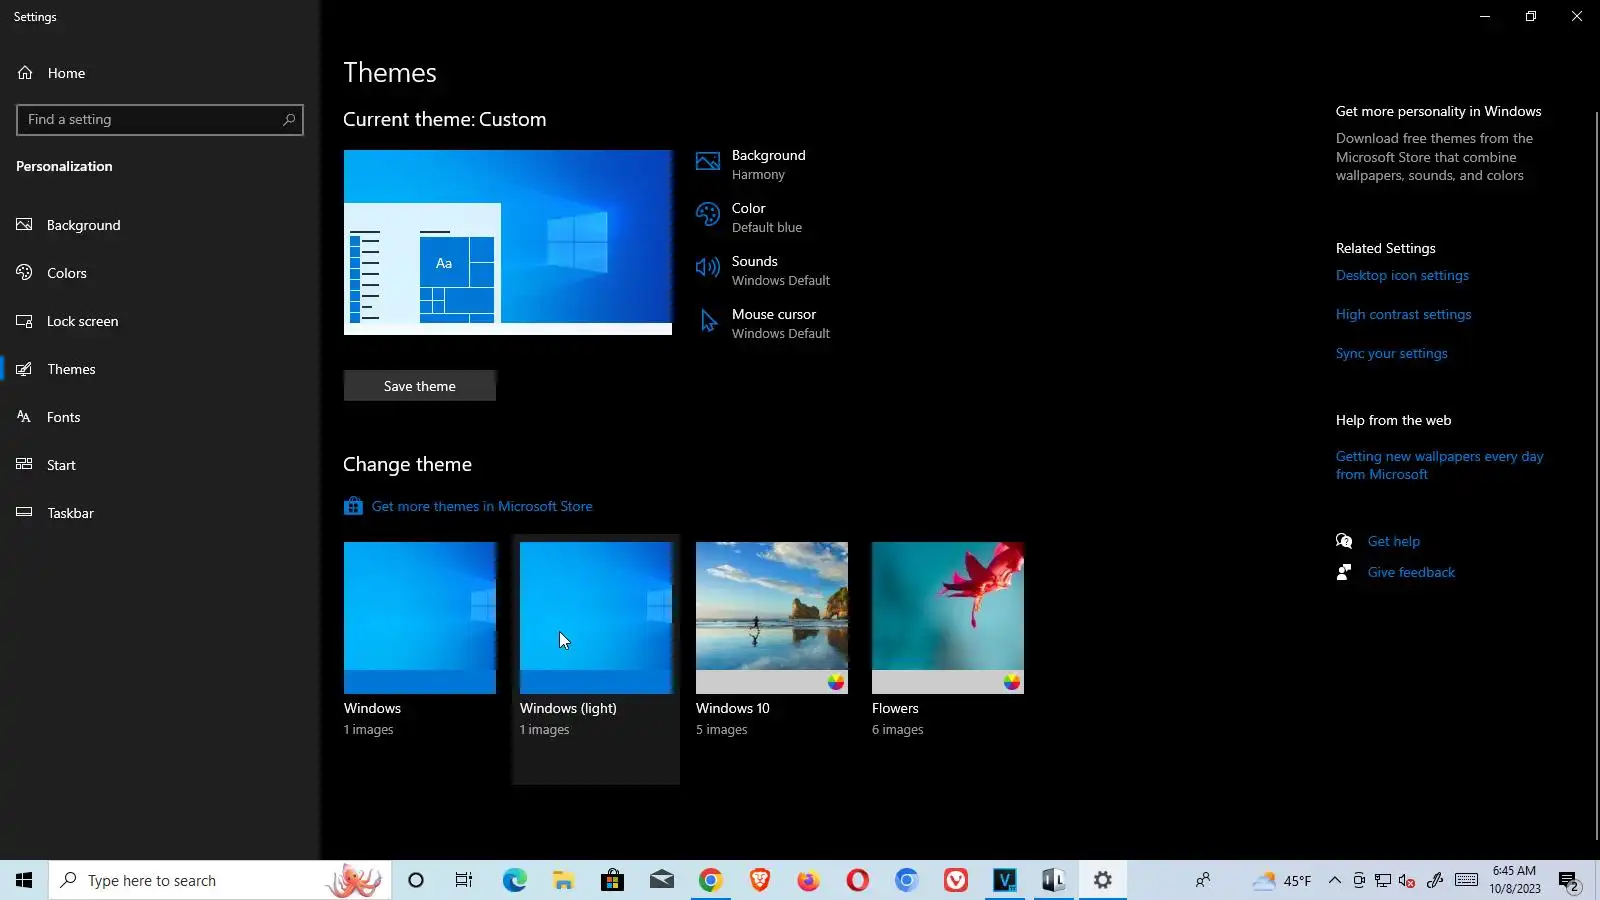Image resolution: width=1600 pixels, height=900 pixels.
Task: Open Task View on the taskbar
Action: tap(464, 880)
